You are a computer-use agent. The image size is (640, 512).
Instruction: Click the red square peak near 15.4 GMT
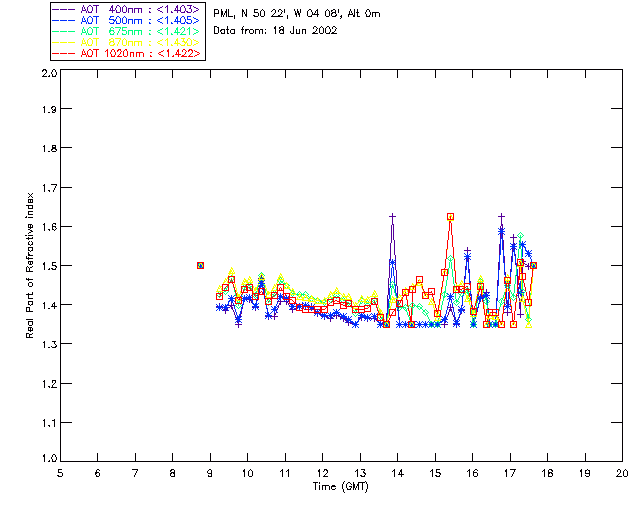click(x=450, y=217)
